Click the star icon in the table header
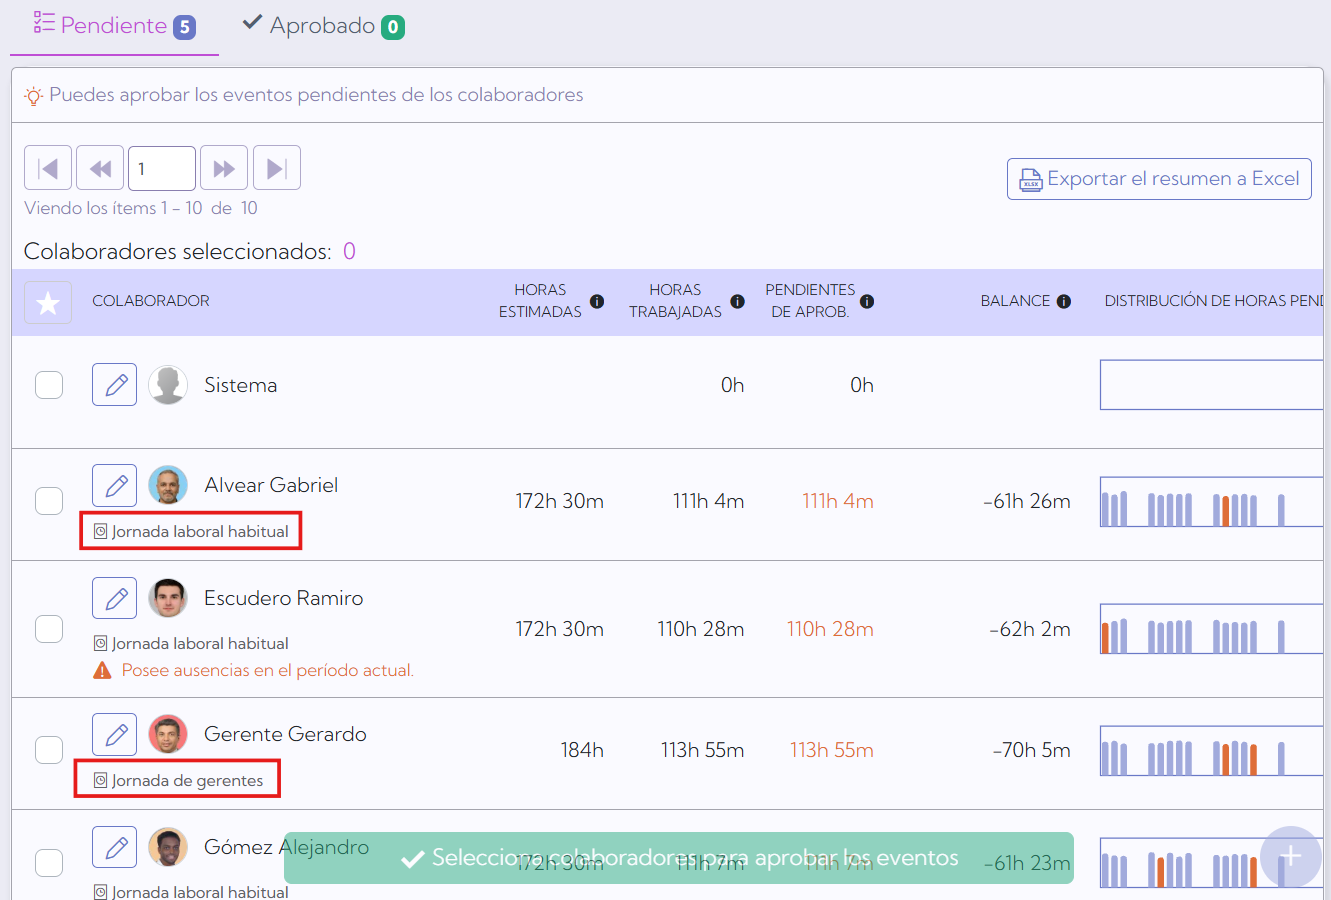Viewport: 1331px width, 900px height. click(48, 302)
